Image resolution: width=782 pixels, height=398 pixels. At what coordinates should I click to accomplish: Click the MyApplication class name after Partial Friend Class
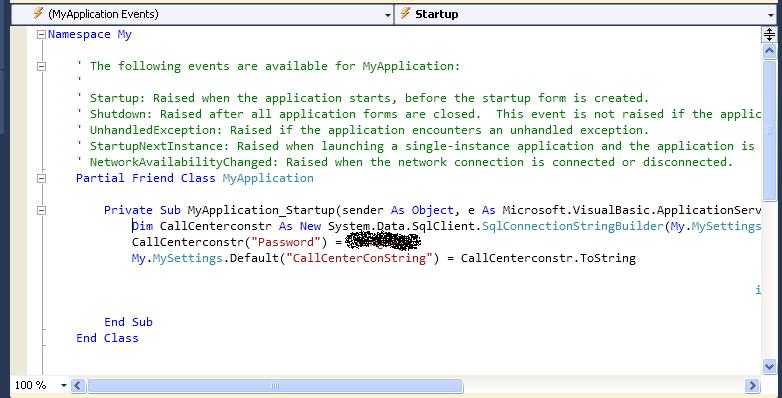[x=268, y=178]
